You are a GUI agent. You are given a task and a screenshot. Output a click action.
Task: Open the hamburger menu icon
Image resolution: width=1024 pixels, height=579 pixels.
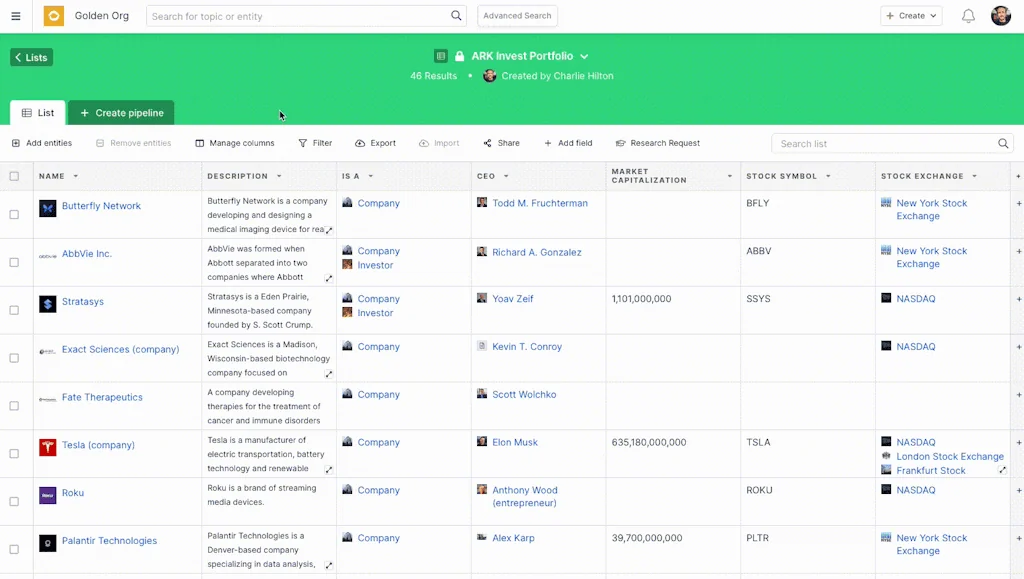coord(15,16)
